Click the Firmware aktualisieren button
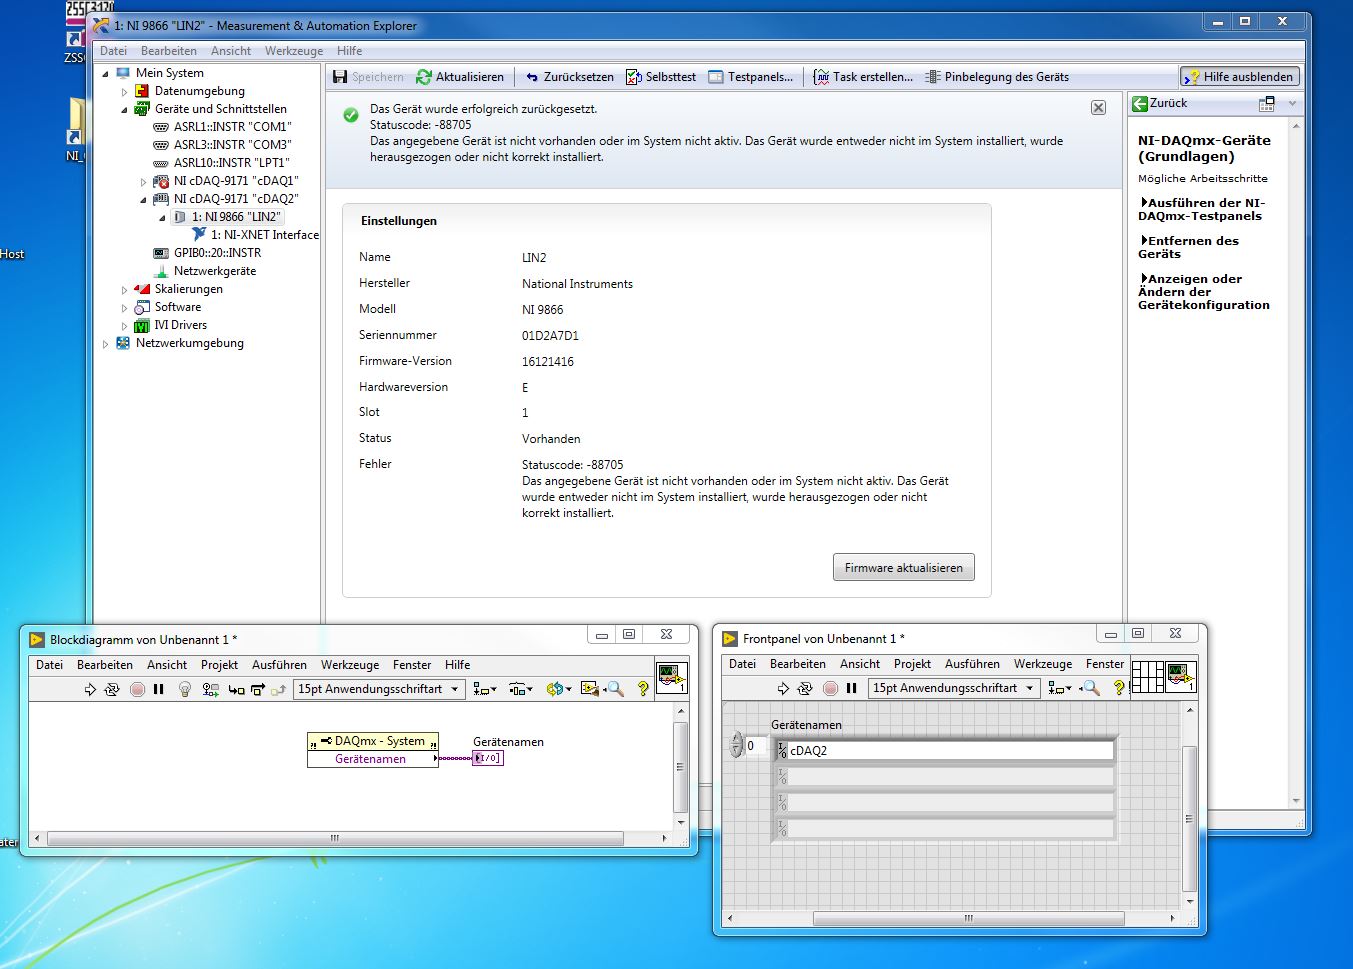 pos(903,568)
